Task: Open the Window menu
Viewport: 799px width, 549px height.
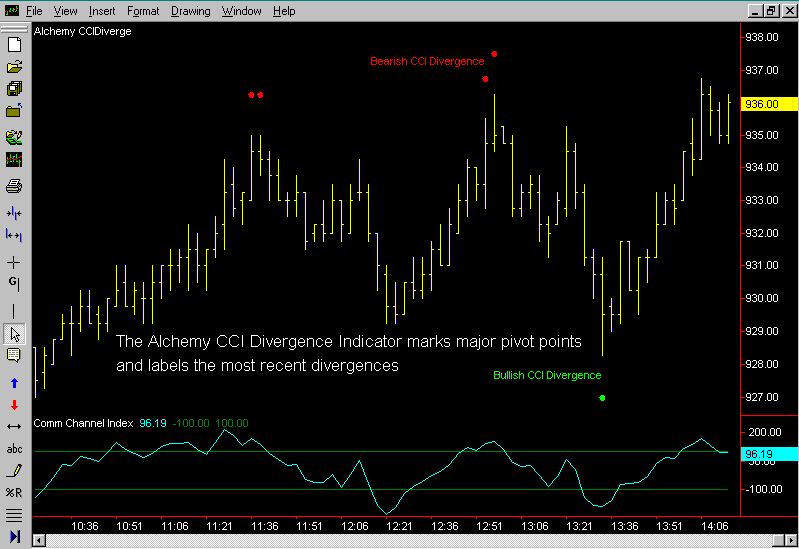Action: pos(242,11)
